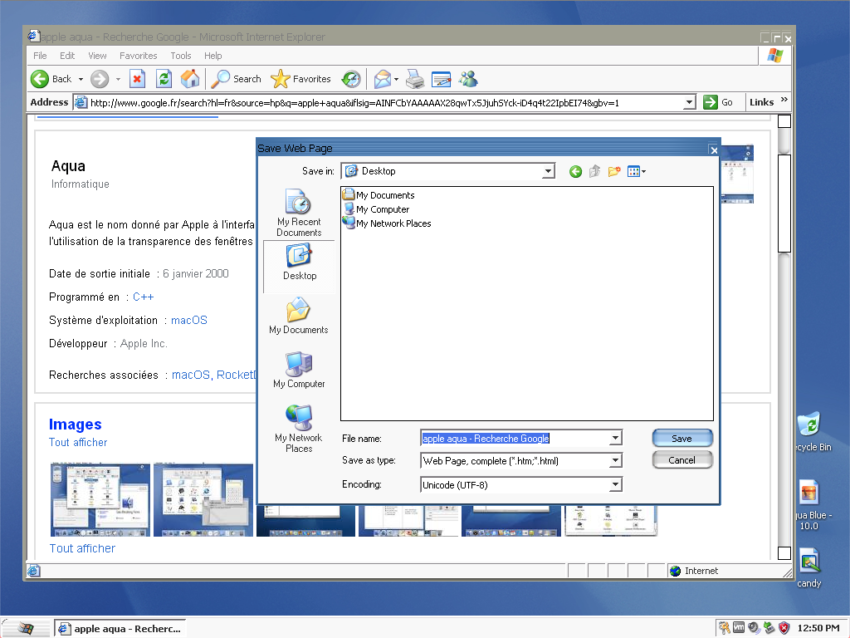Click the page vertical scrollbar thumb

click(784, 203)
